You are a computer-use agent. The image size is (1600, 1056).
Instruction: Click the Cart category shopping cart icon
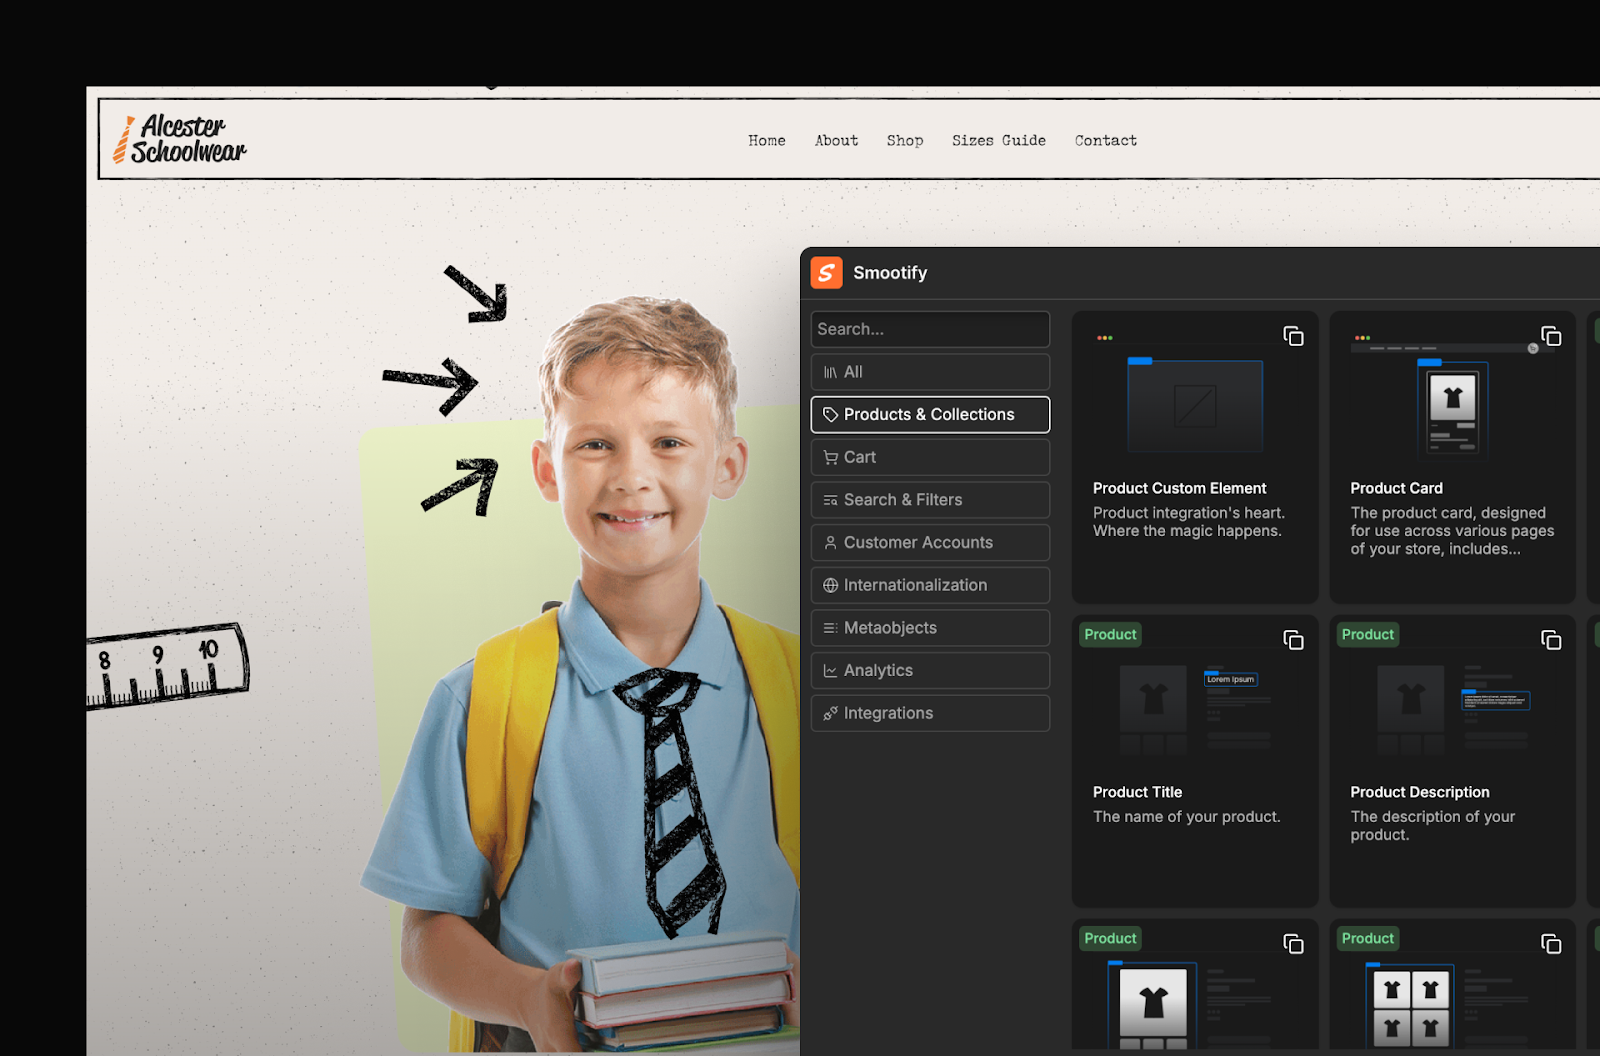tap(830, 458)
